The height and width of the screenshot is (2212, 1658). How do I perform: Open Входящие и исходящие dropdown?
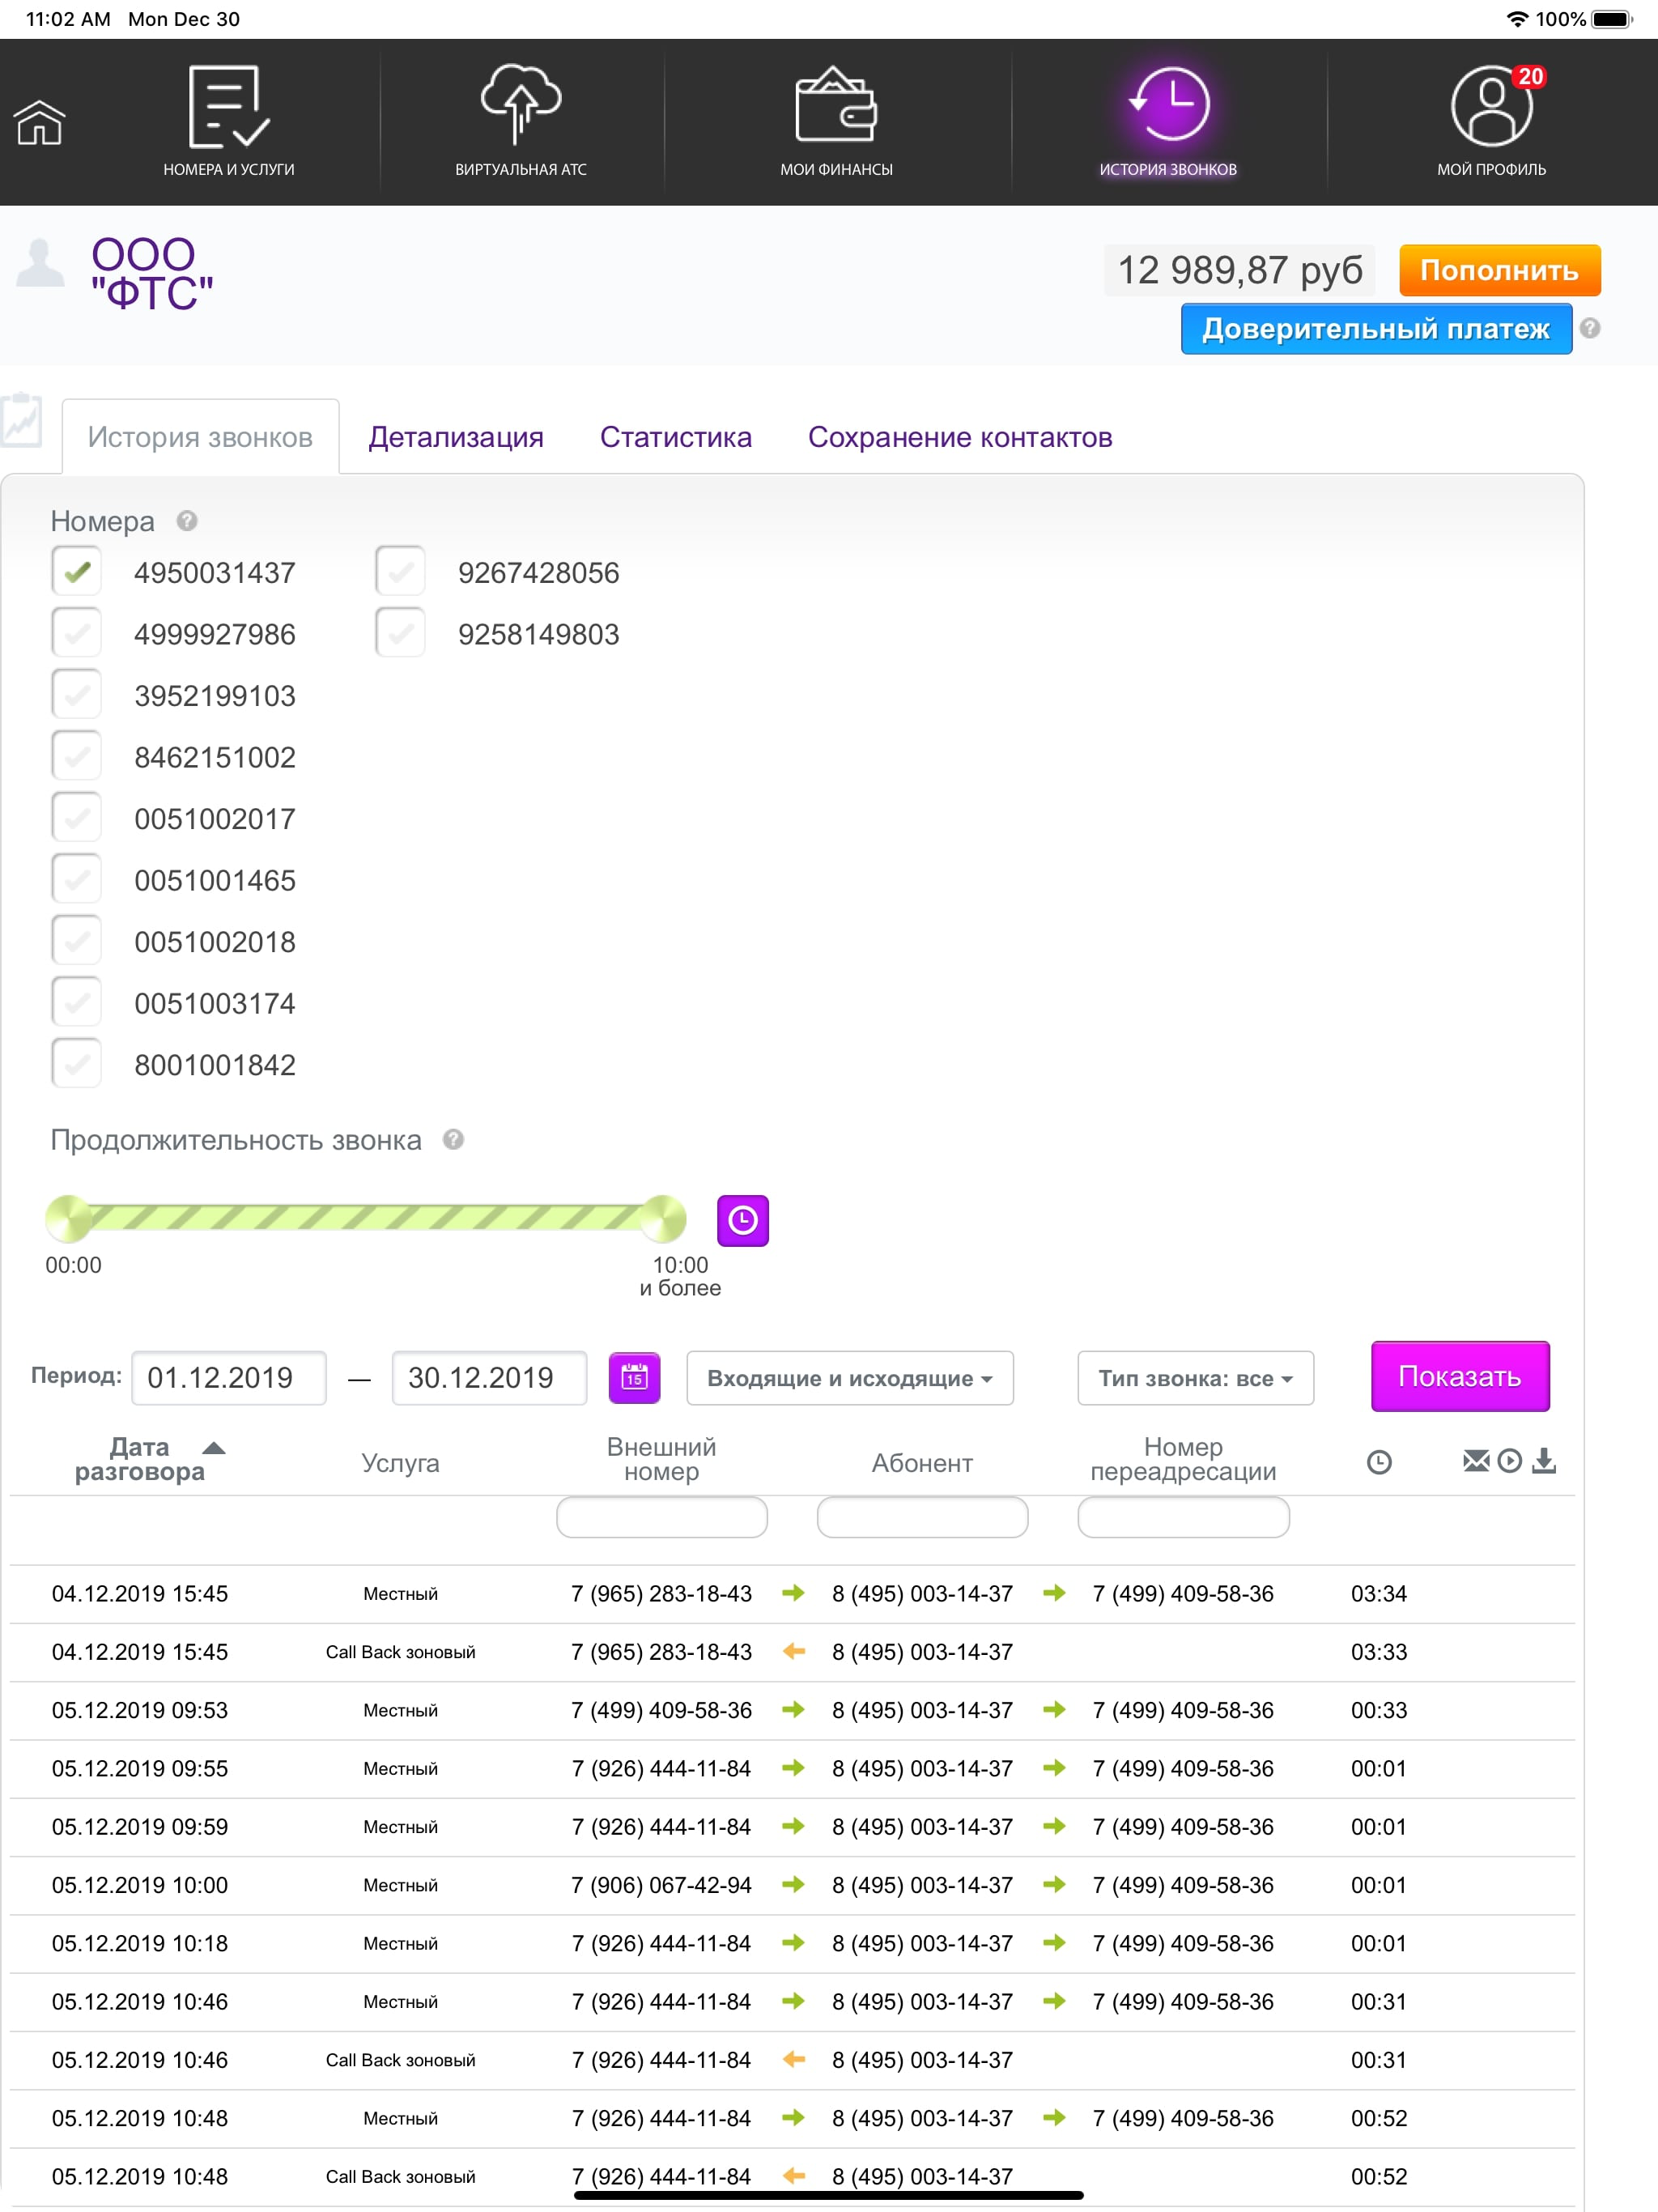[x=850, y=1378]
